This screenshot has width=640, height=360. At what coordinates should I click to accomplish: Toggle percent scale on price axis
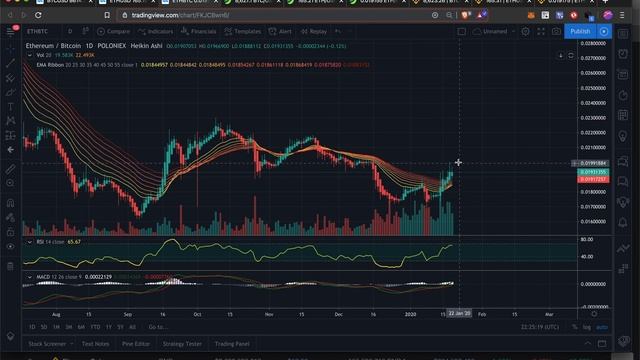575,327
